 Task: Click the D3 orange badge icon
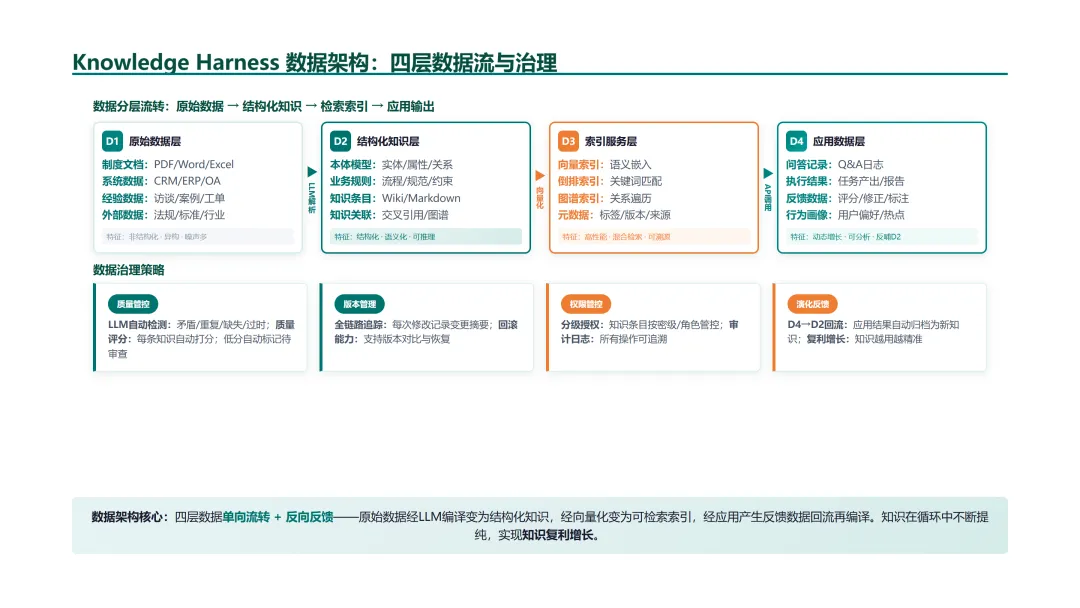tap(568, 141)
